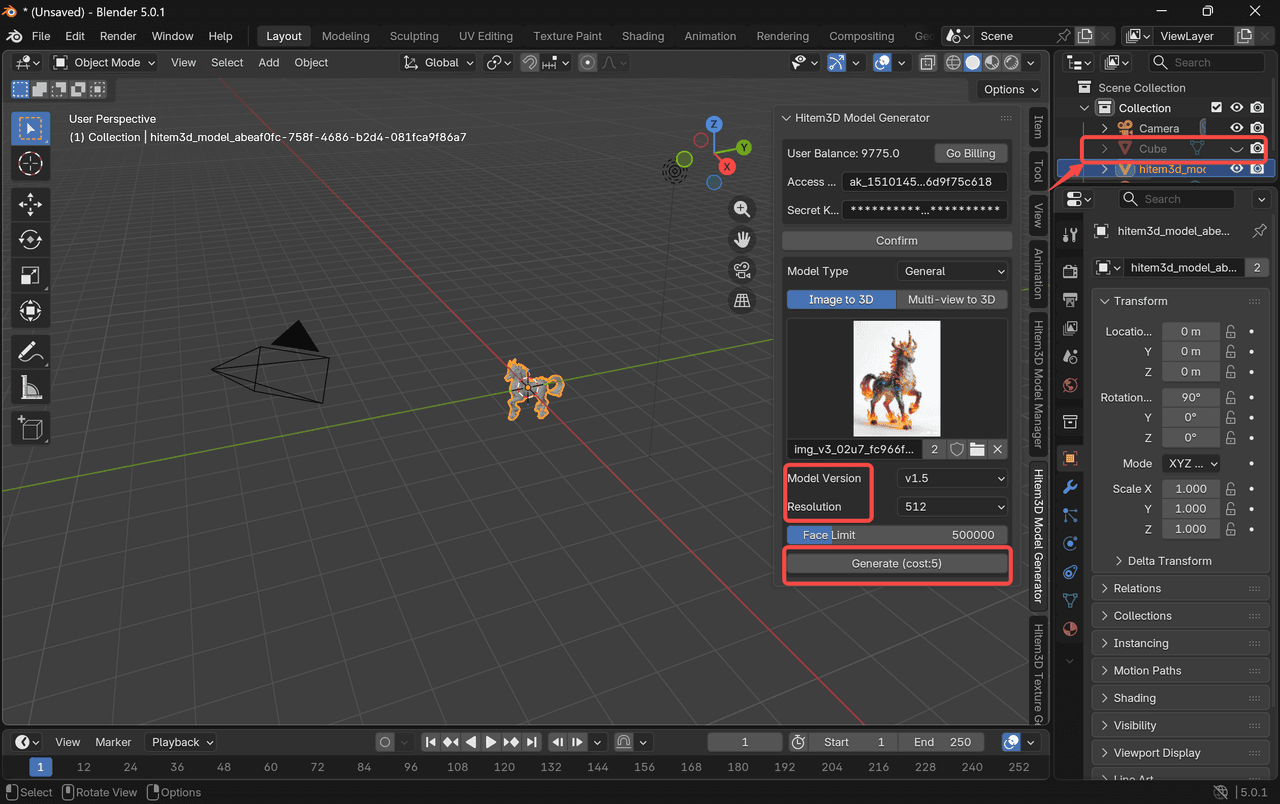Select the Rotate tool
The image size is (1280, 804).
tap(30, 240)
